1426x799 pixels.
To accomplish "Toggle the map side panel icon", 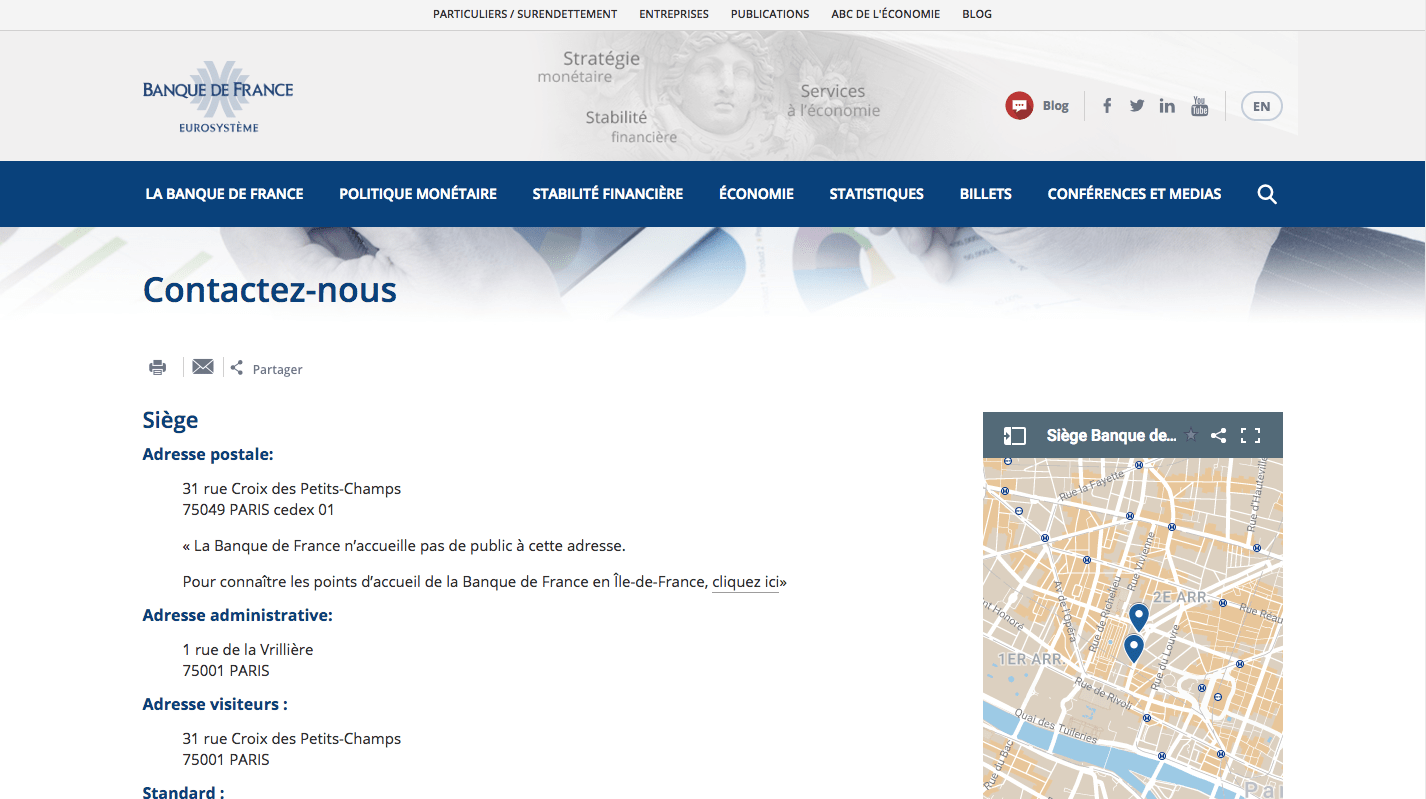I will tap(1015, 435).
